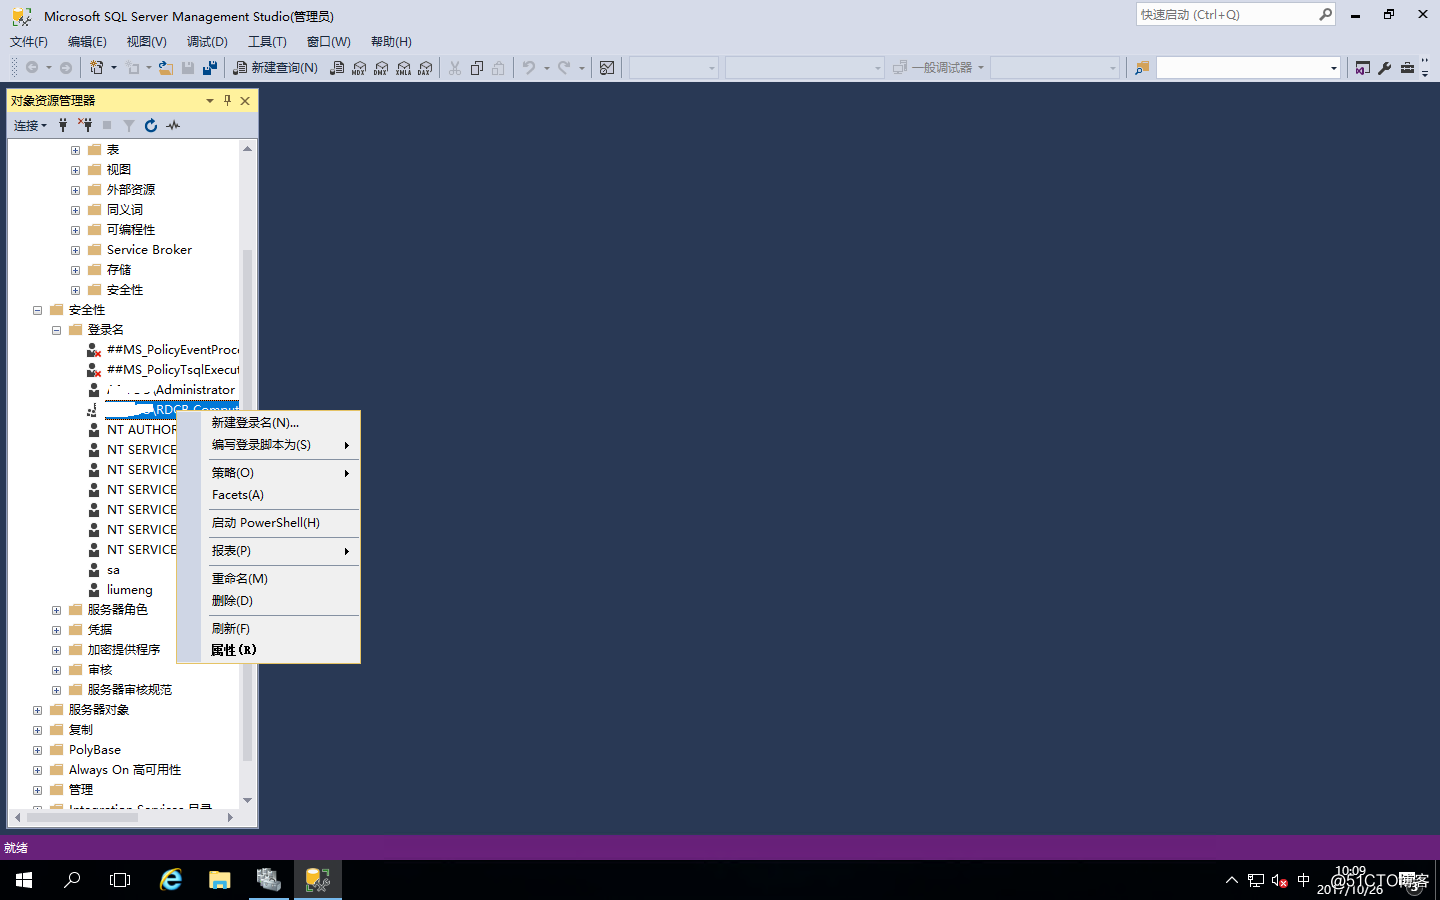The image size is (1440, 900).
Task: Select the liumeng login
Action: 130,590
